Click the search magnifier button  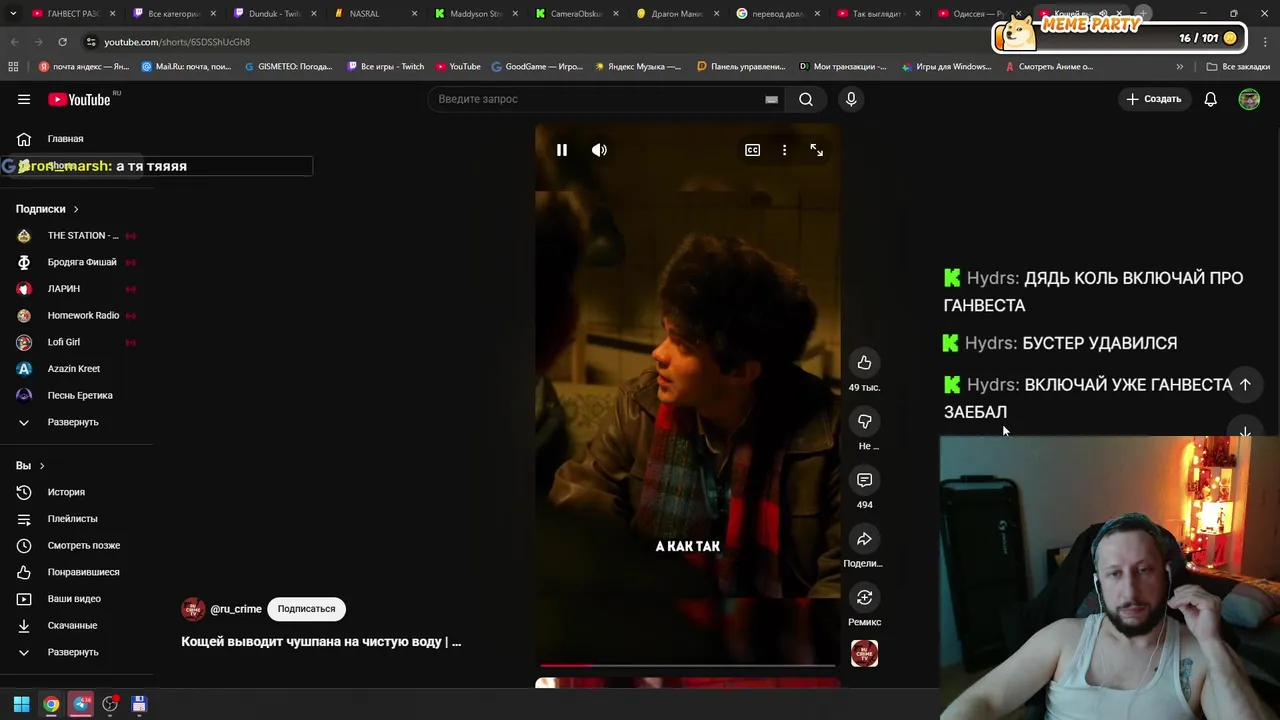pyautogui.click(x=806, y=99)
